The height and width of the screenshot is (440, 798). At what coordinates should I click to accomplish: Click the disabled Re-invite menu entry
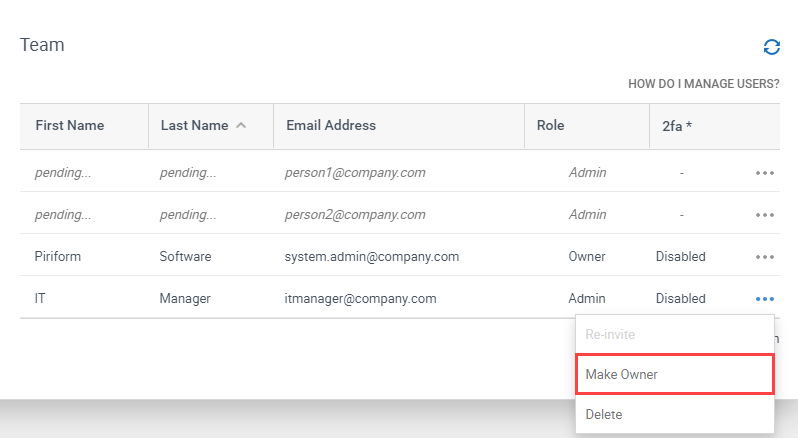[x=675, y=334]
